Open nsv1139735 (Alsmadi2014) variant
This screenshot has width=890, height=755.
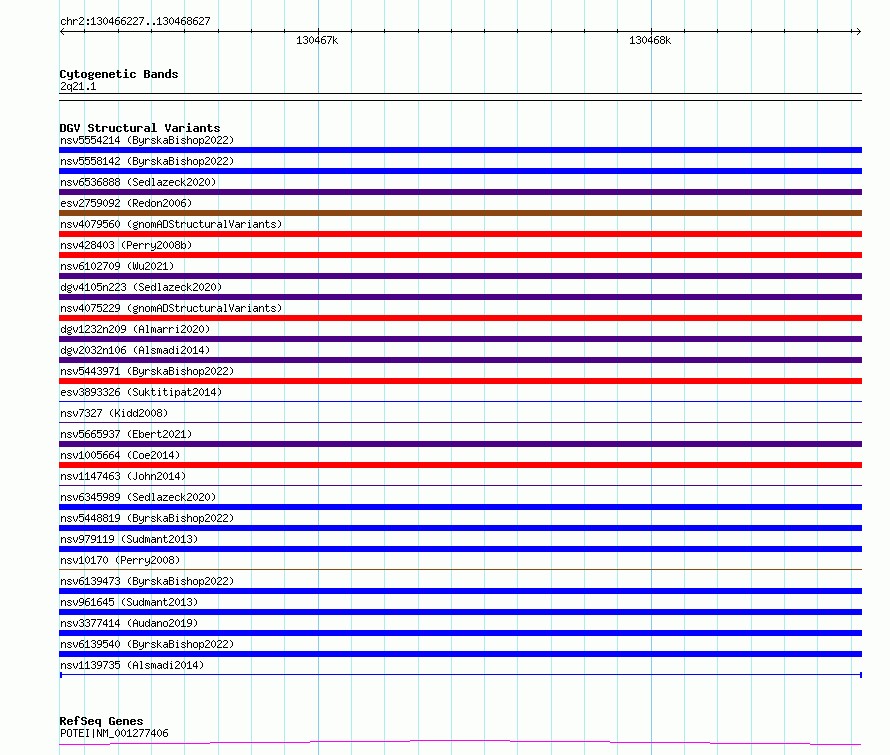click(x=132, y=665)
